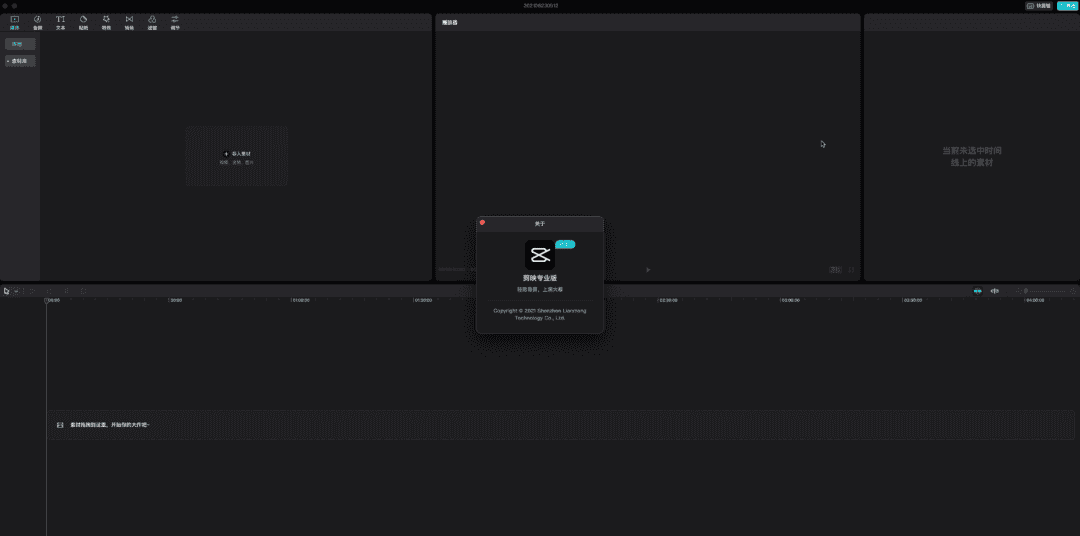Open the Media (媒体) tab
The height and width of the screenshot is (536, 1080).
[15, 22]
